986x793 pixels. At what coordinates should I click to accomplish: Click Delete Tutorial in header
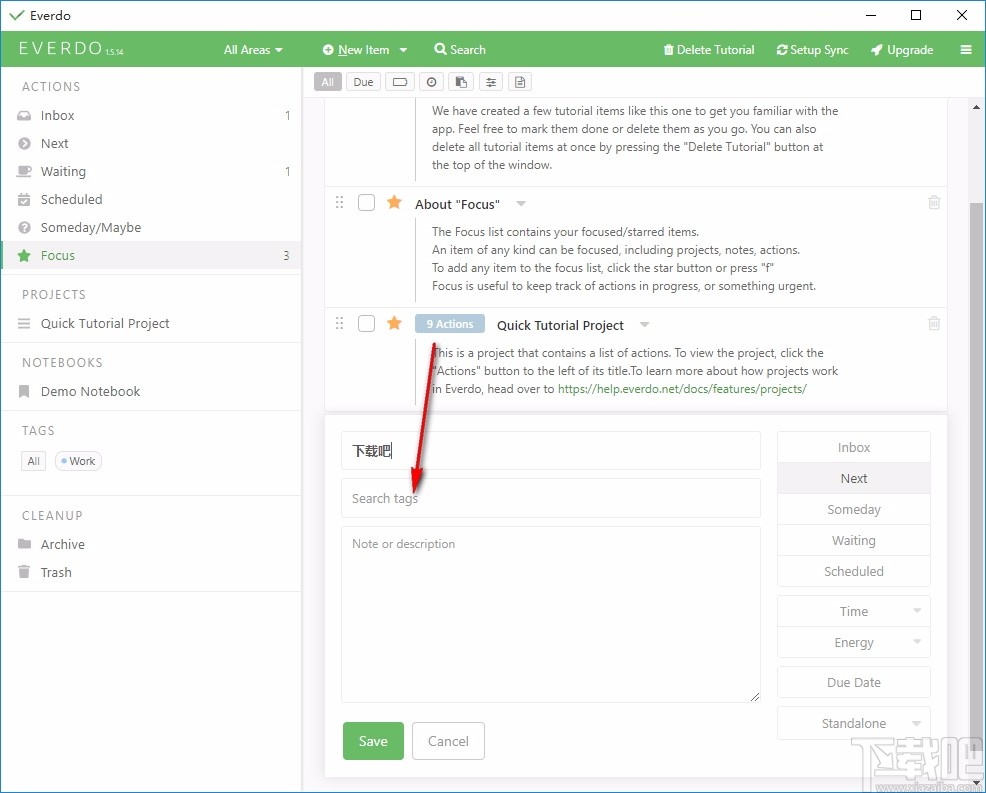pyautogui.click(x=709, y=50)
